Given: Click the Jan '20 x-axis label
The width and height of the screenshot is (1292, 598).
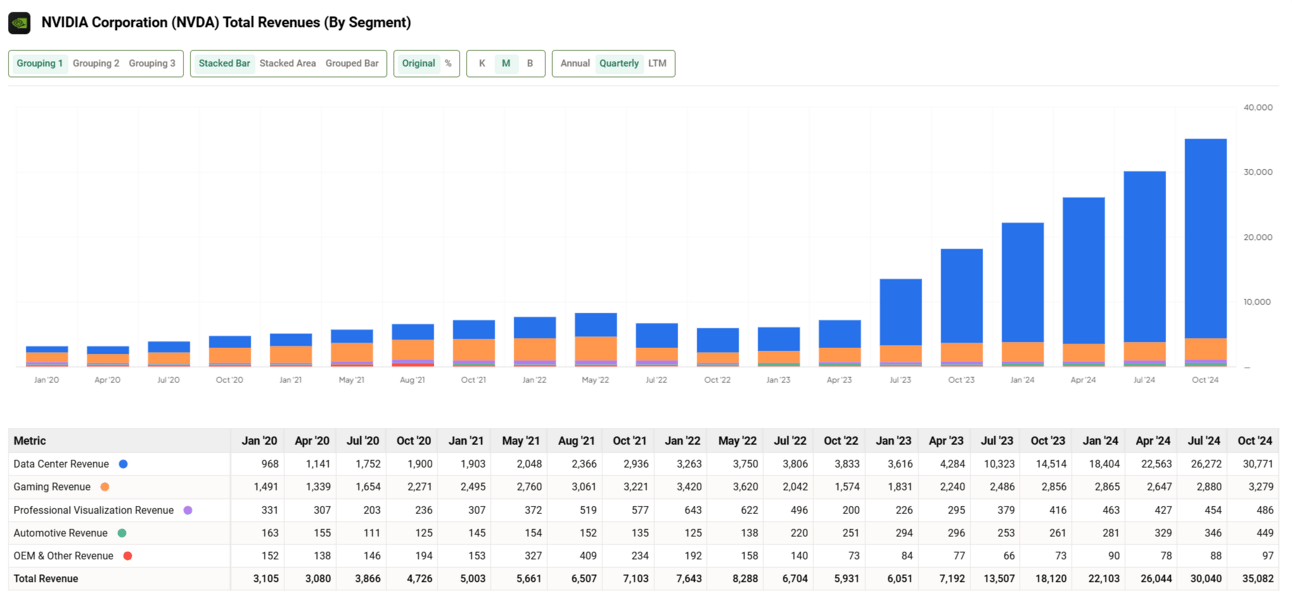Looking at the screenshot, I should pos(47,380).
